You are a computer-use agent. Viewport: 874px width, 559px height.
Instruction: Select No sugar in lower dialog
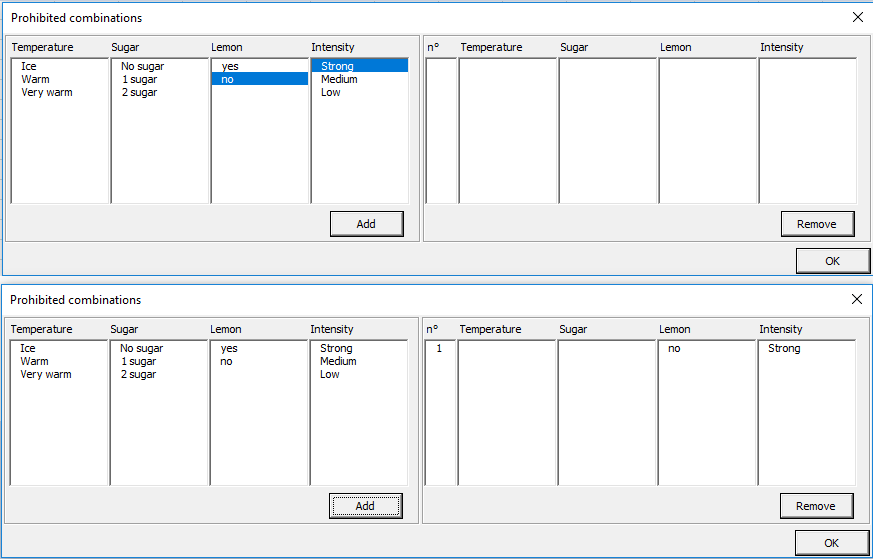pyautogui.click(x=141, y=349)
